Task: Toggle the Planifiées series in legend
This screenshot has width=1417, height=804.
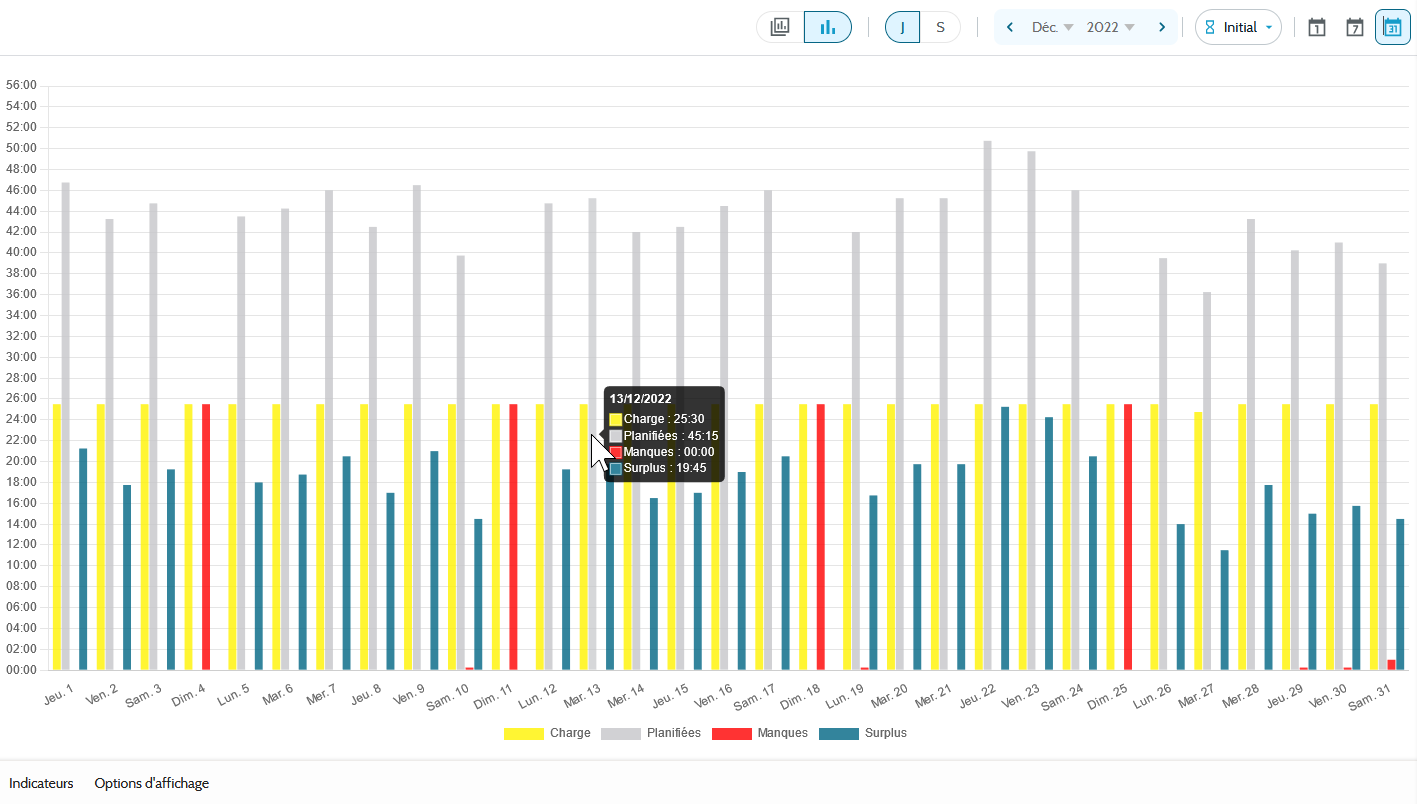Action: click(651, 733)
